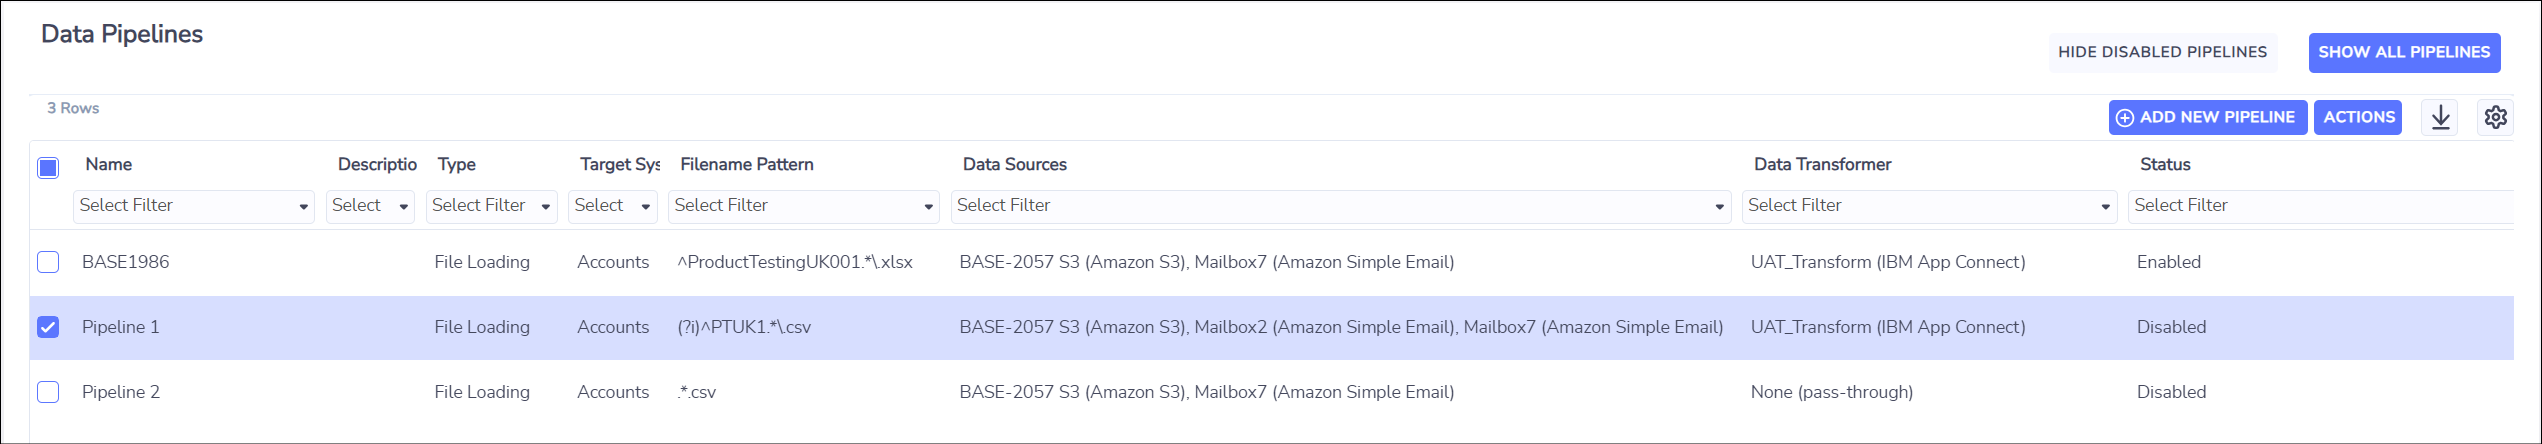This screenshot has width=2542, height=444.
Task: Select the Pipeline 2 name cell
Action: [121, 392]
